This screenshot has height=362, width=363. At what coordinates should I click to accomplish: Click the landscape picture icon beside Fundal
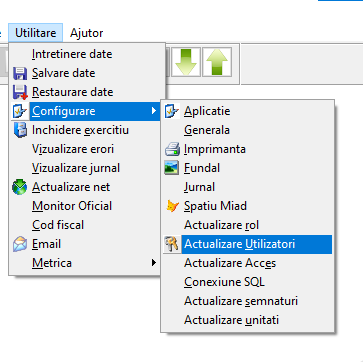point(172,168)
